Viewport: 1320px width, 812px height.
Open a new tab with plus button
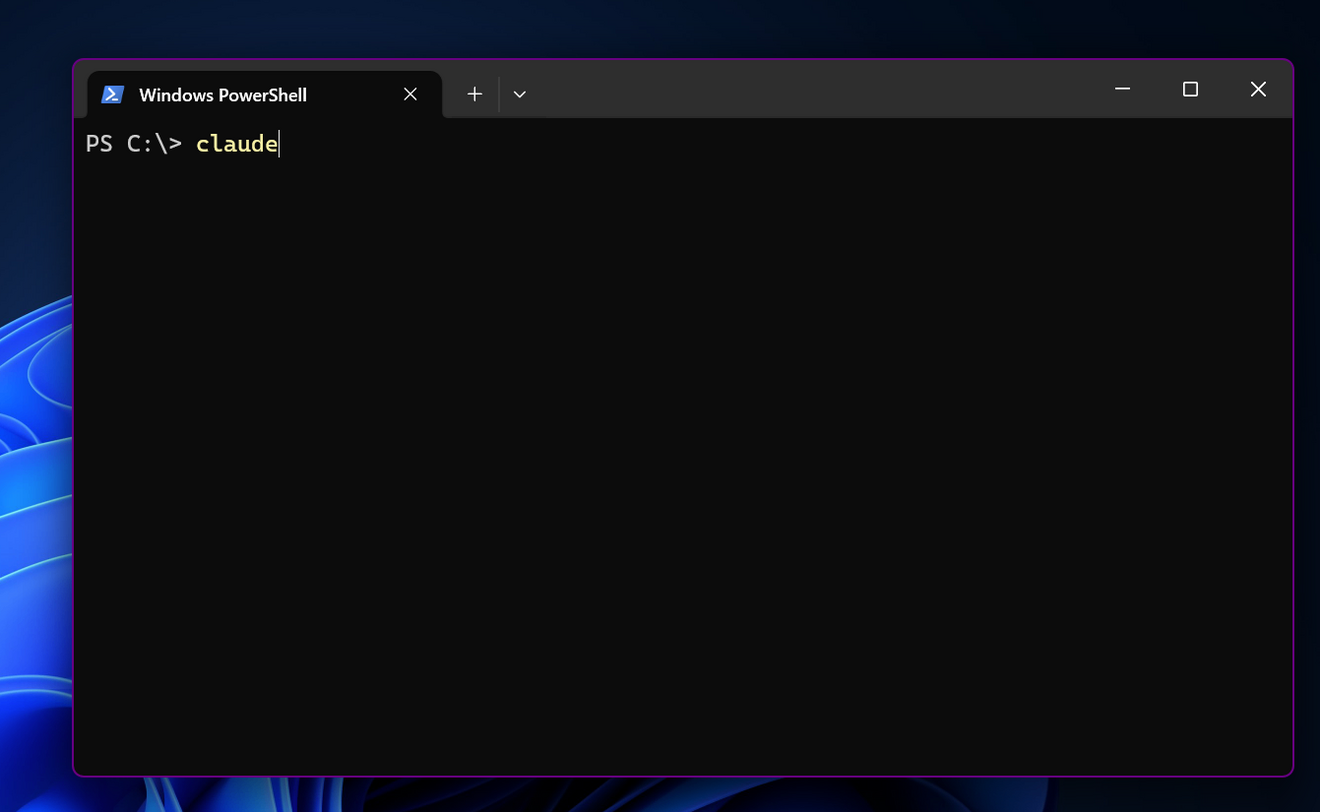click(x=474, y=94)
